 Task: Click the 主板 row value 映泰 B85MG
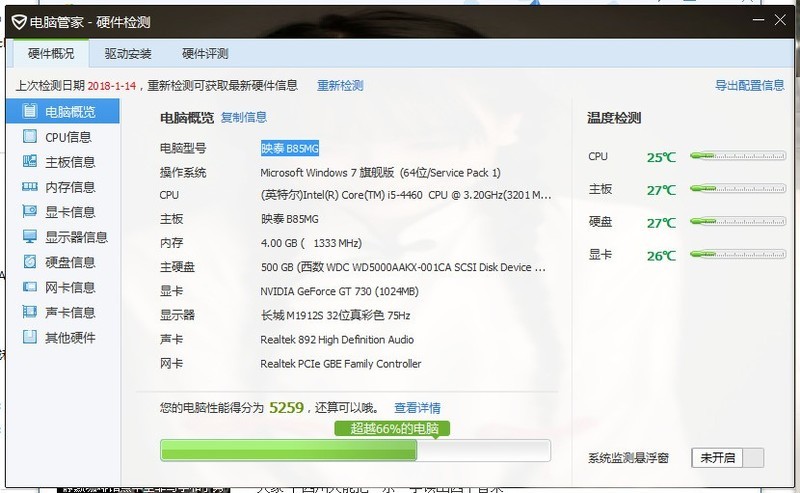[x=289, y=219]
